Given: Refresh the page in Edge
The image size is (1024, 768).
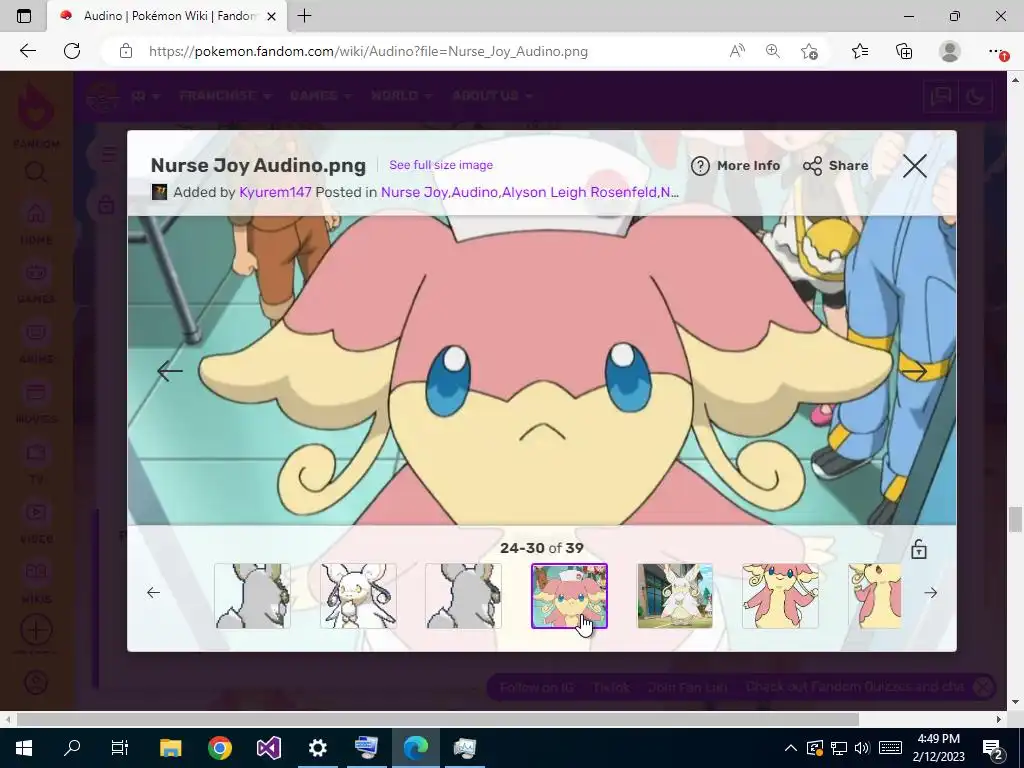Looking at the screenshot, I should click(72, 51).
